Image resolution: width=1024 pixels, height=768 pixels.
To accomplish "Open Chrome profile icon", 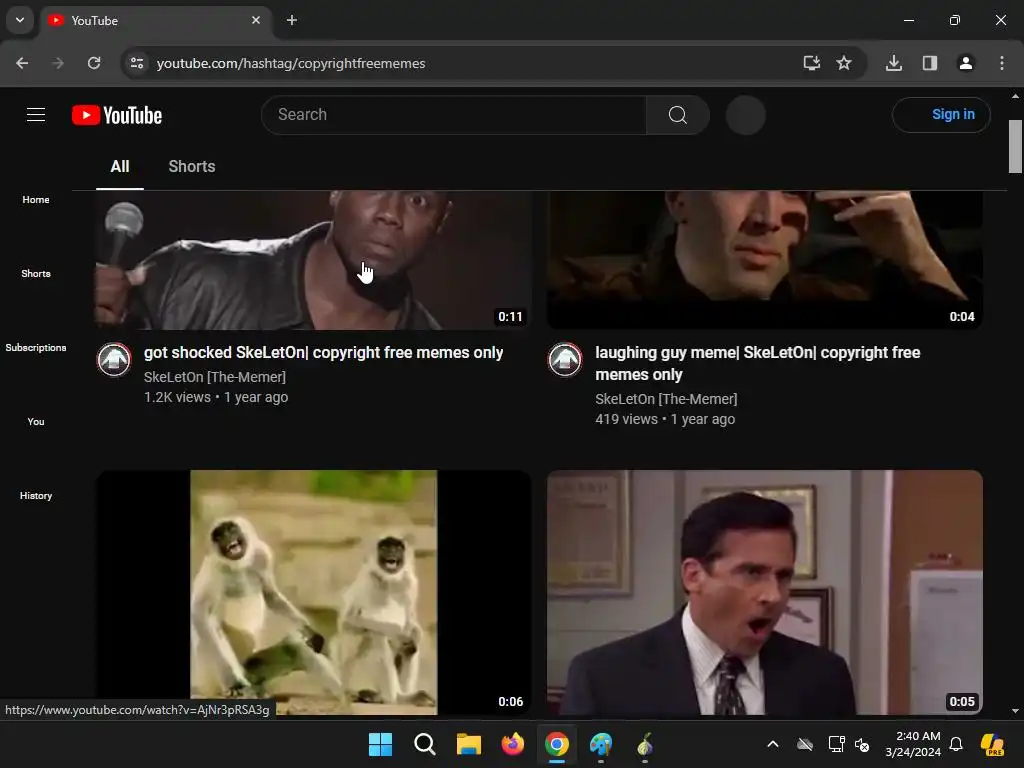I will click(966, 63).
